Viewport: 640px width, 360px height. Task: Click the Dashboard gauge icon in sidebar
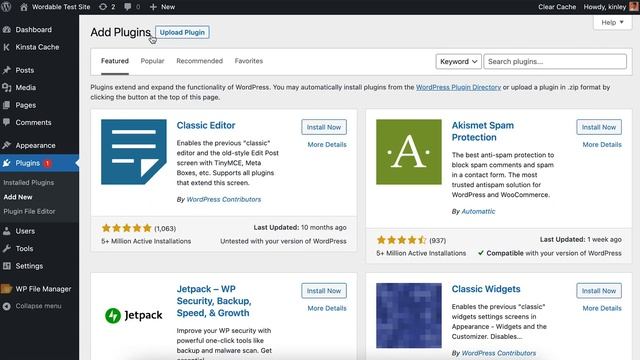(x=7, y=29)
